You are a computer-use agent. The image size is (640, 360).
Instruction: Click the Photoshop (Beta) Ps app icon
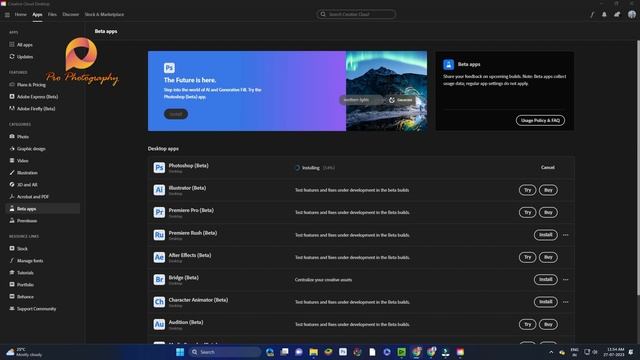point(159,168)
